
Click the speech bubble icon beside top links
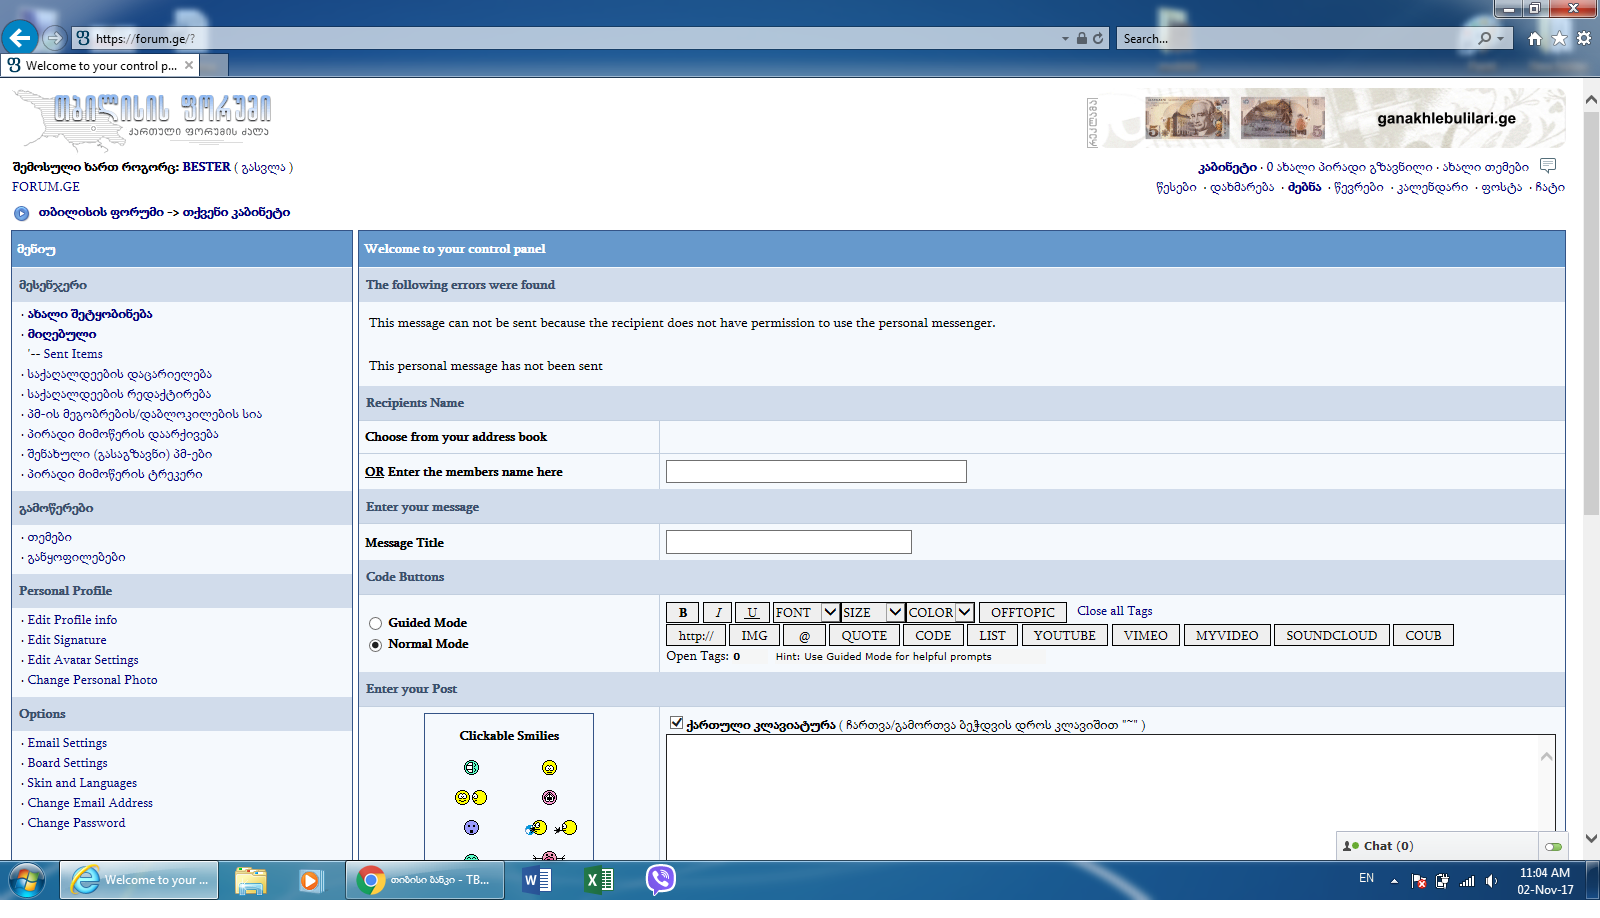pyautogui.click(x=1548, y=165)
